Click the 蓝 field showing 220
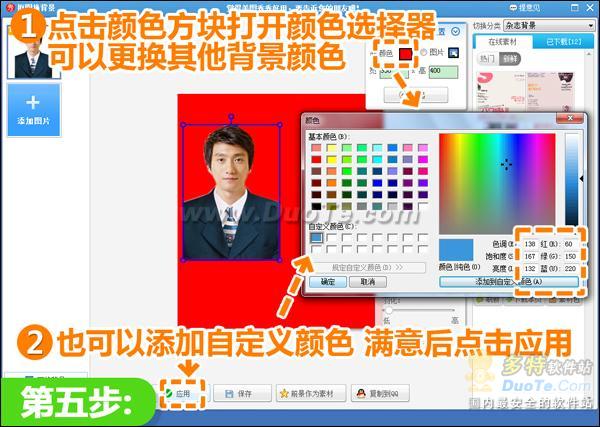The width and height of the screenshot is (600, 427). [x=570, y=269]
